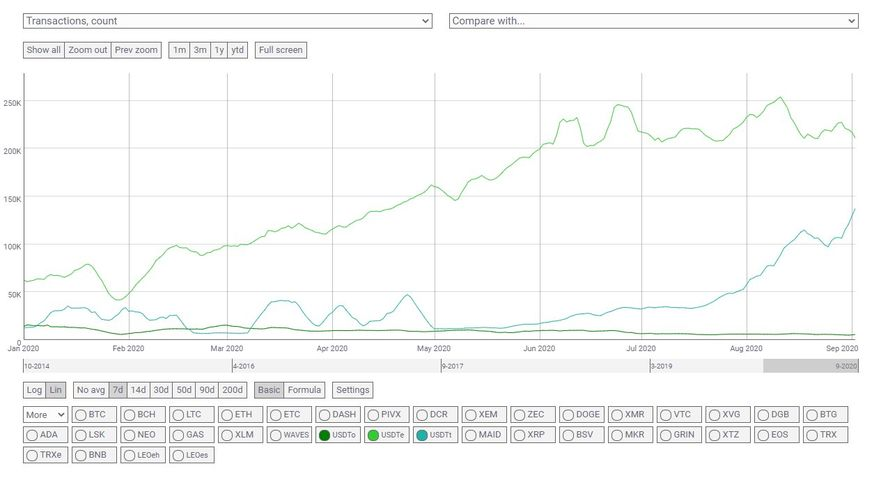Open the Transactions, count metric dropdown
The width and height of the screenshot is (881, 480).
click(227, 21)
